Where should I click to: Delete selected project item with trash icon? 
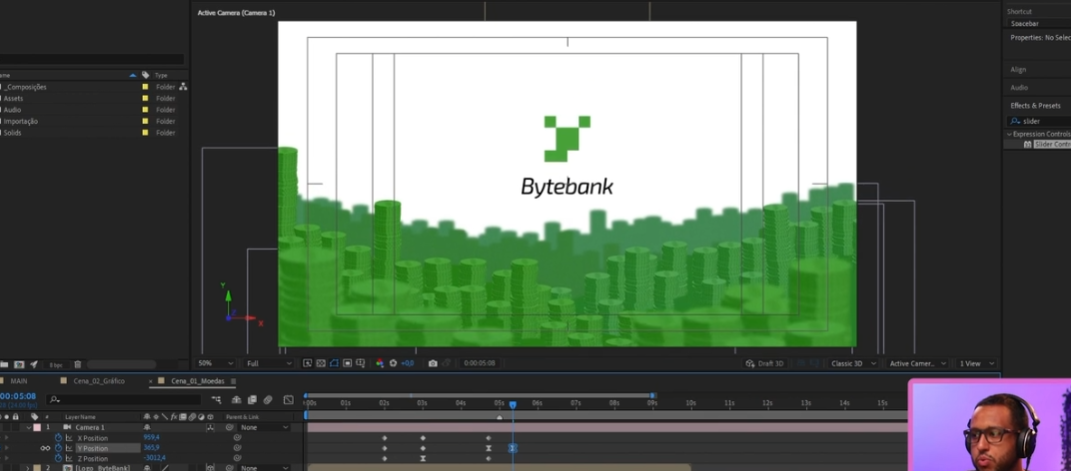[77, 364]
